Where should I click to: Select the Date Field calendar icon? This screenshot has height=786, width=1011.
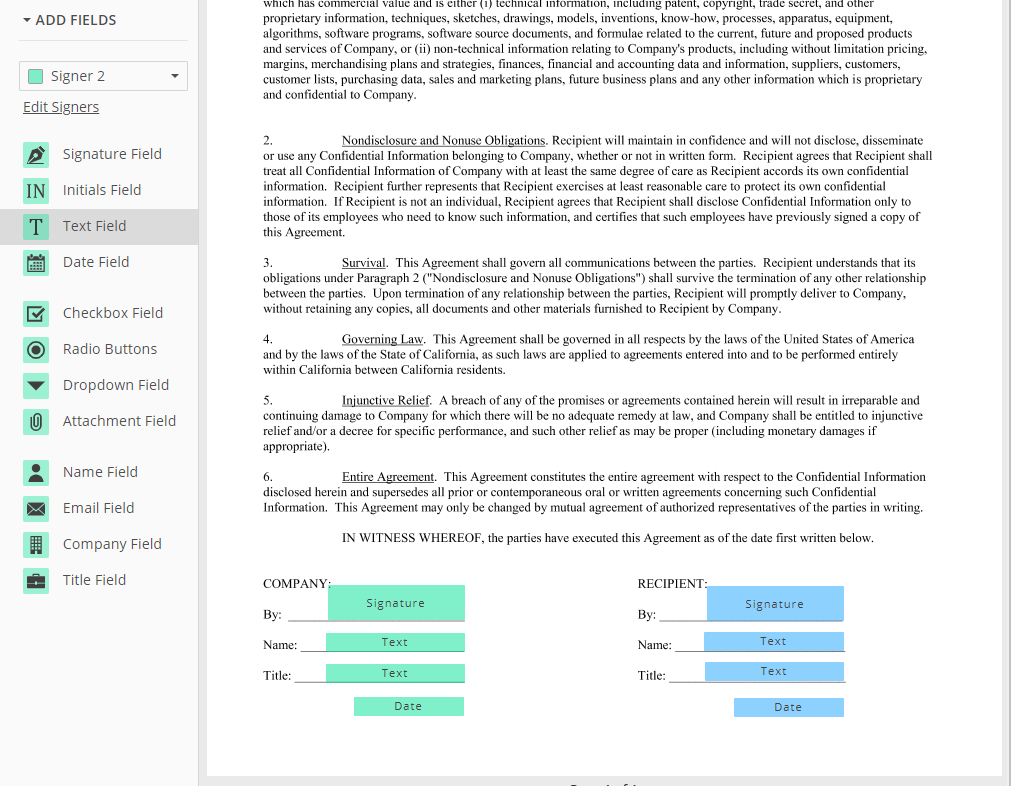[36, 263]
